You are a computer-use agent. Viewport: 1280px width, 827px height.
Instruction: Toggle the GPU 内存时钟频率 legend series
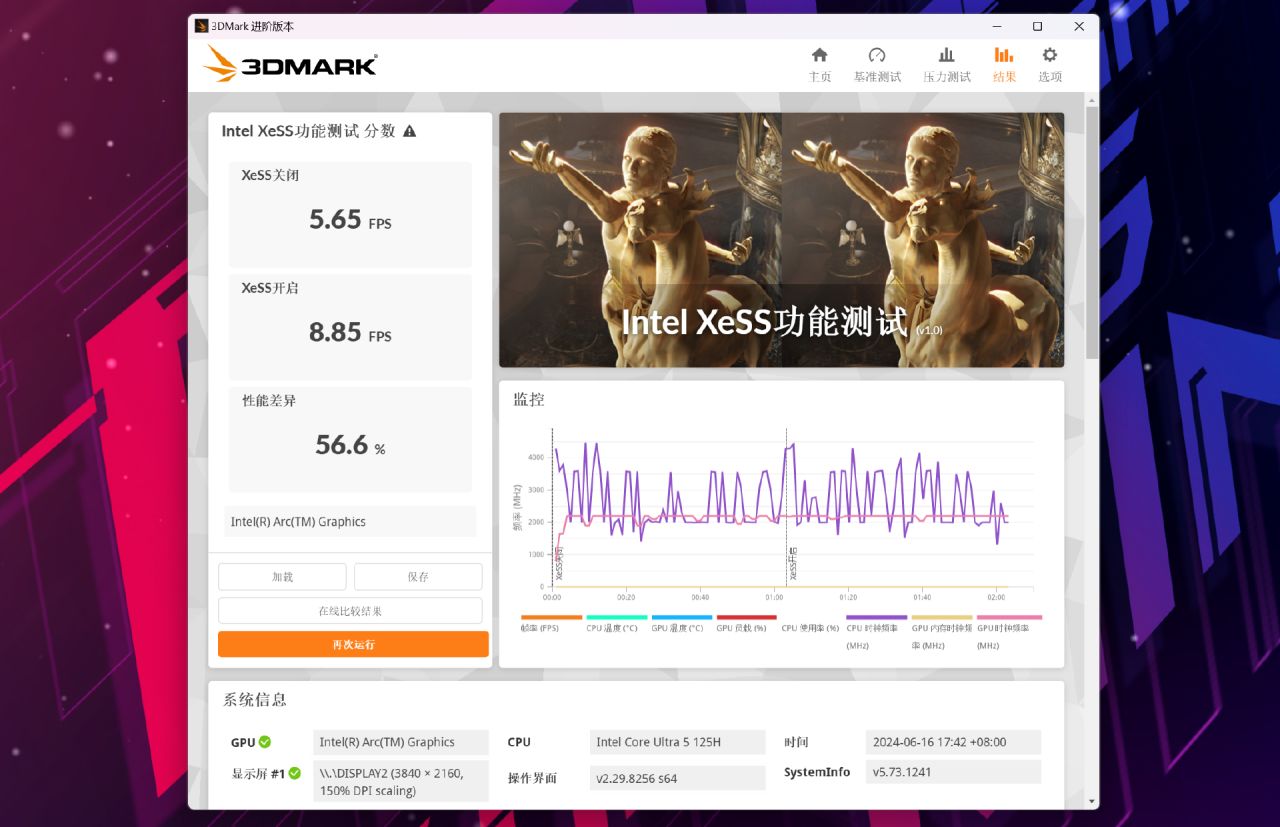(941, 632)
